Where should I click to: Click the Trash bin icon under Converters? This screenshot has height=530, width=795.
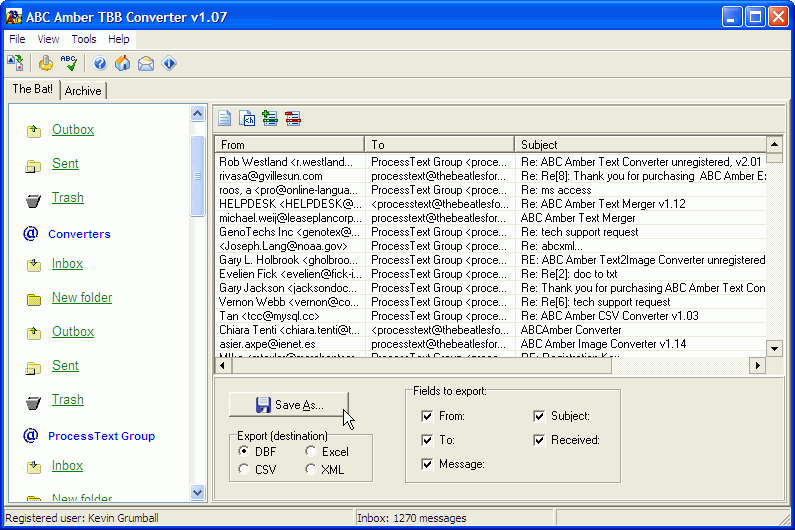pos(33,403)
